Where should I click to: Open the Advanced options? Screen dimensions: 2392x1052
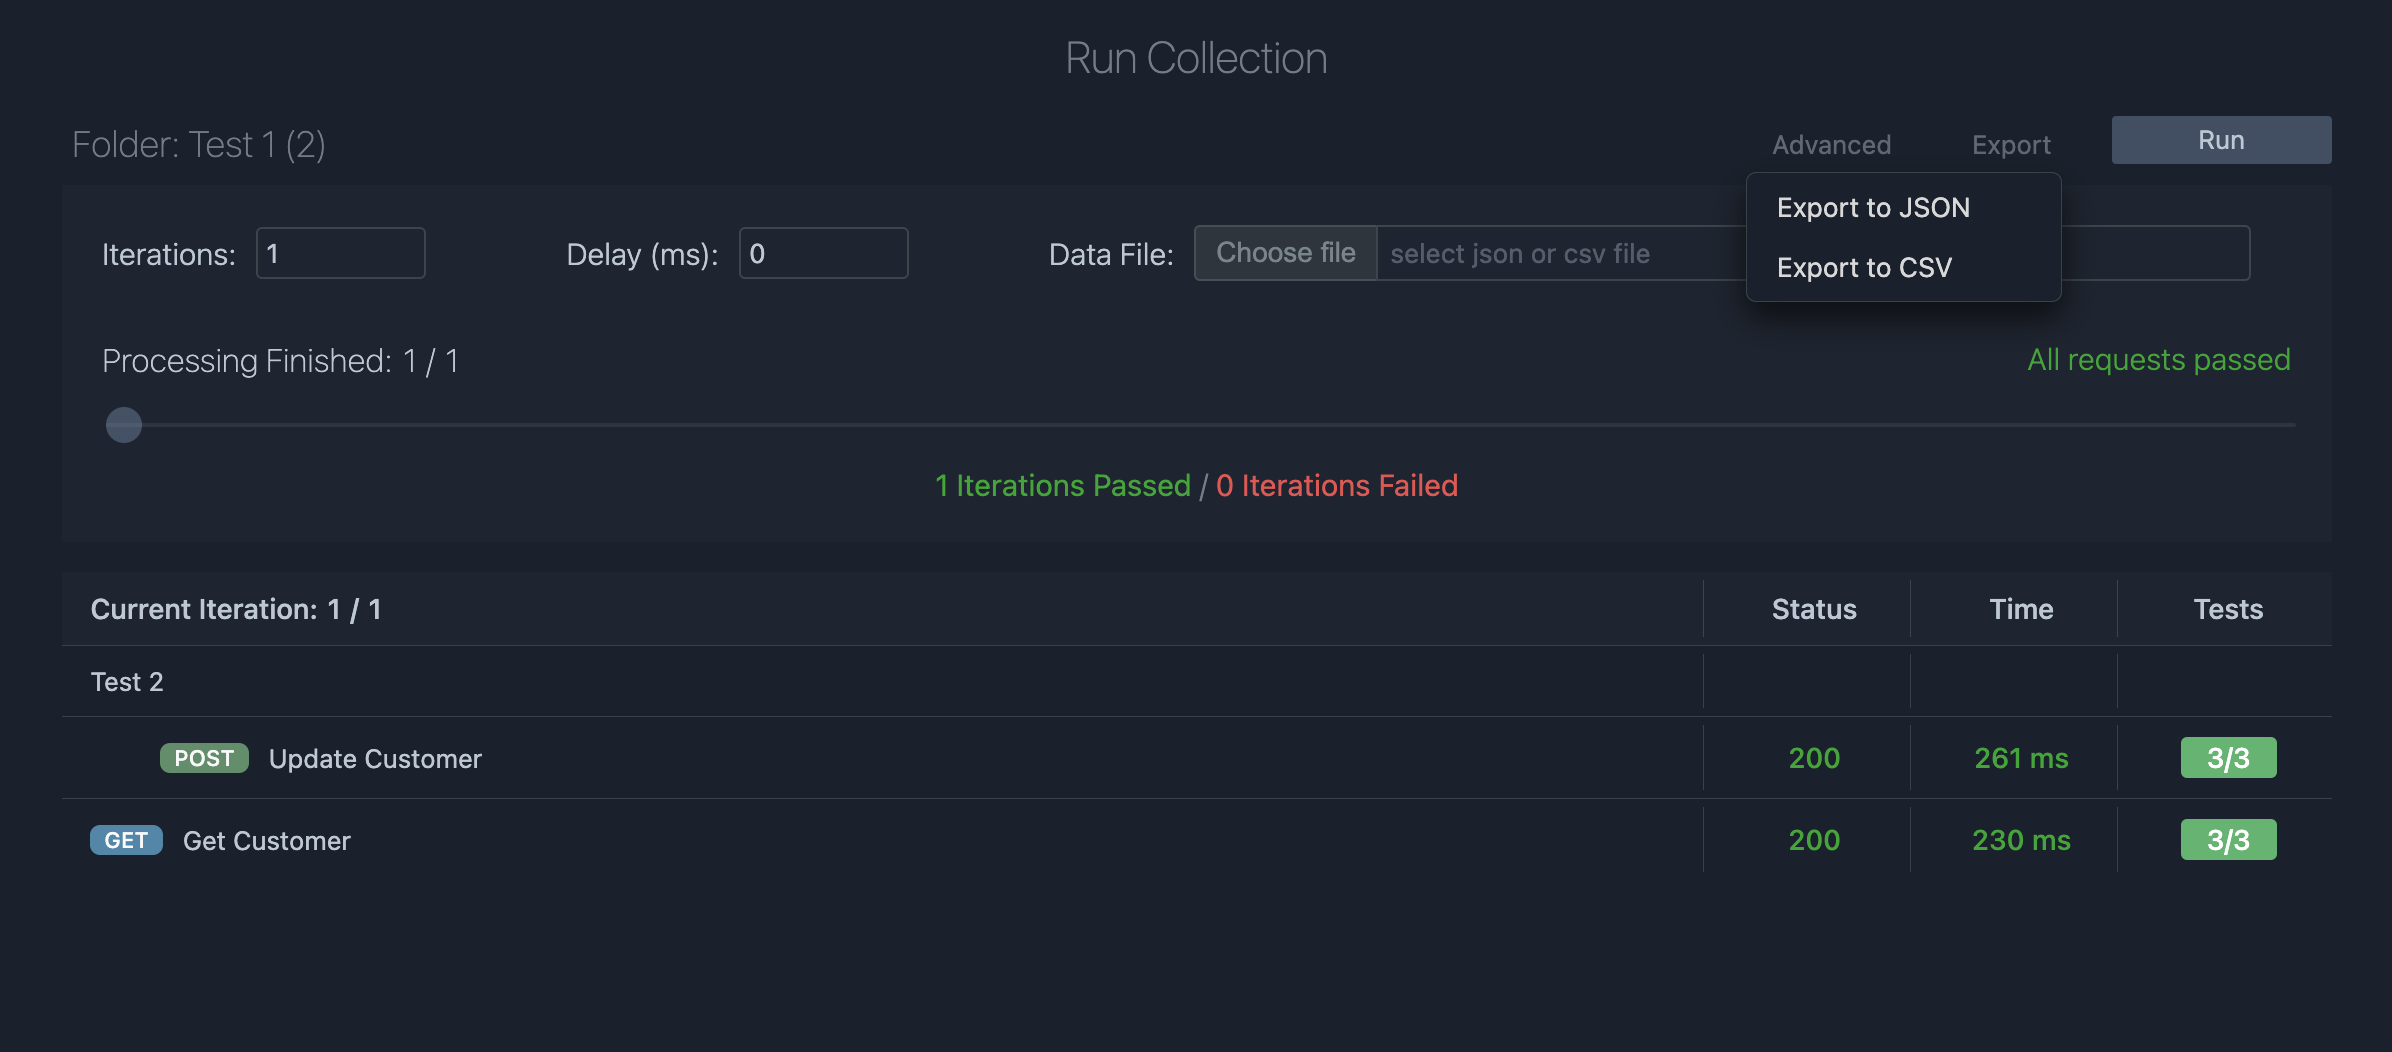click(1831, 144)
